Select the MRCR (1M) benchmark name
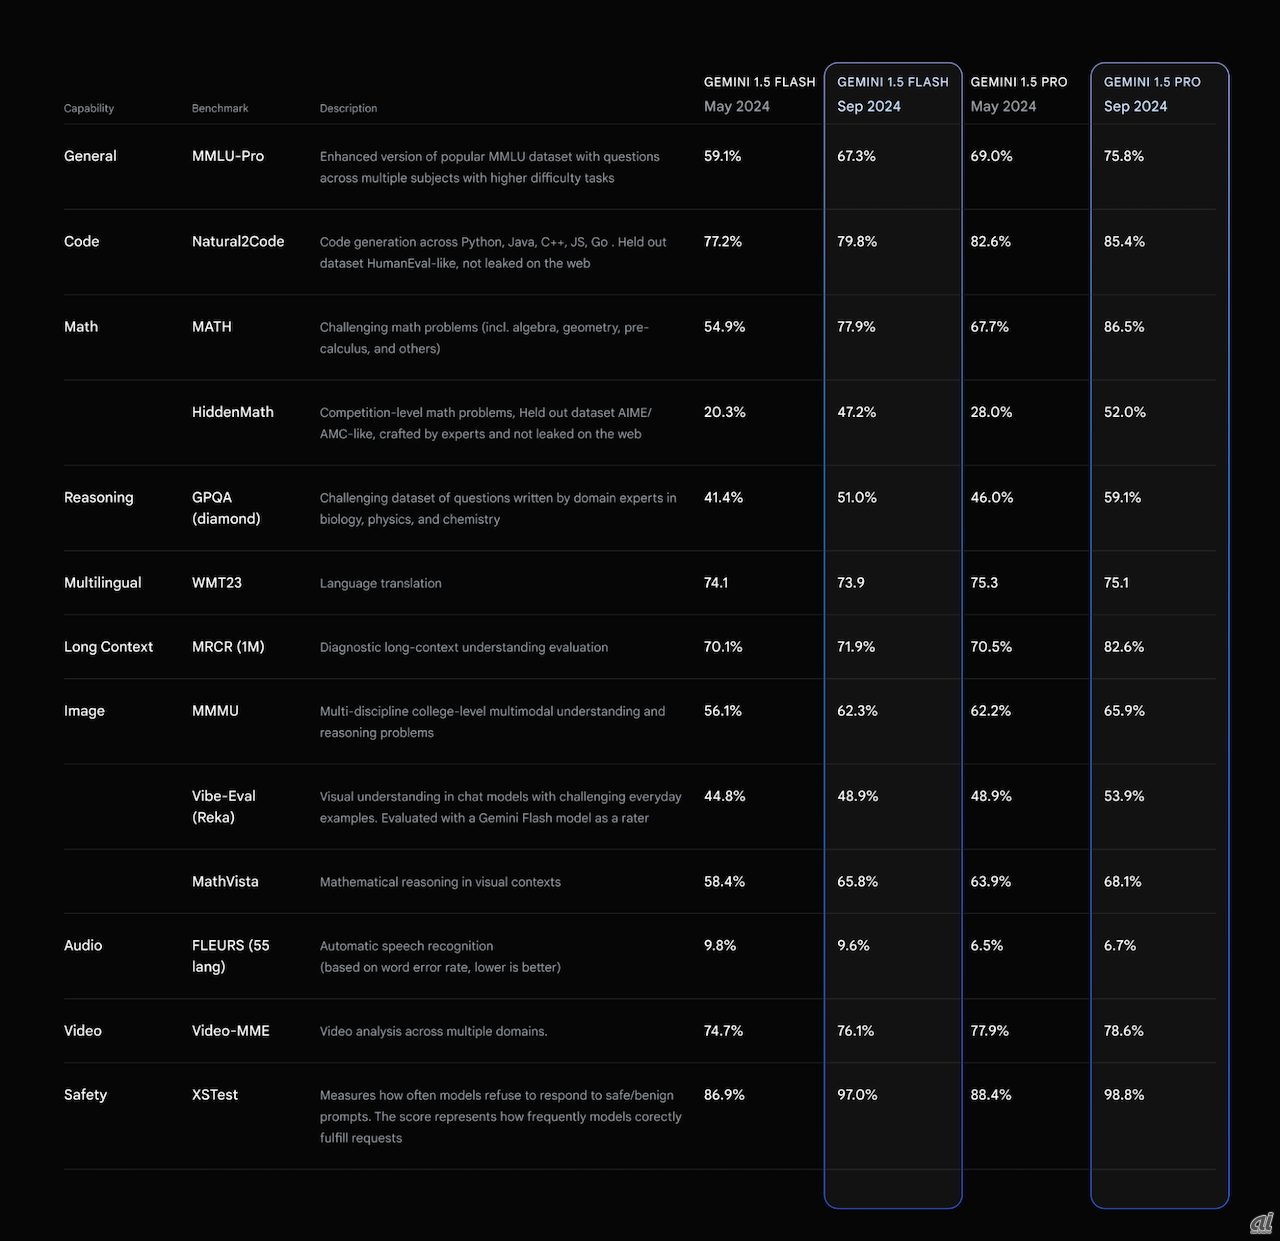The image size is (1280, 1241). click(x=228, y=647)
